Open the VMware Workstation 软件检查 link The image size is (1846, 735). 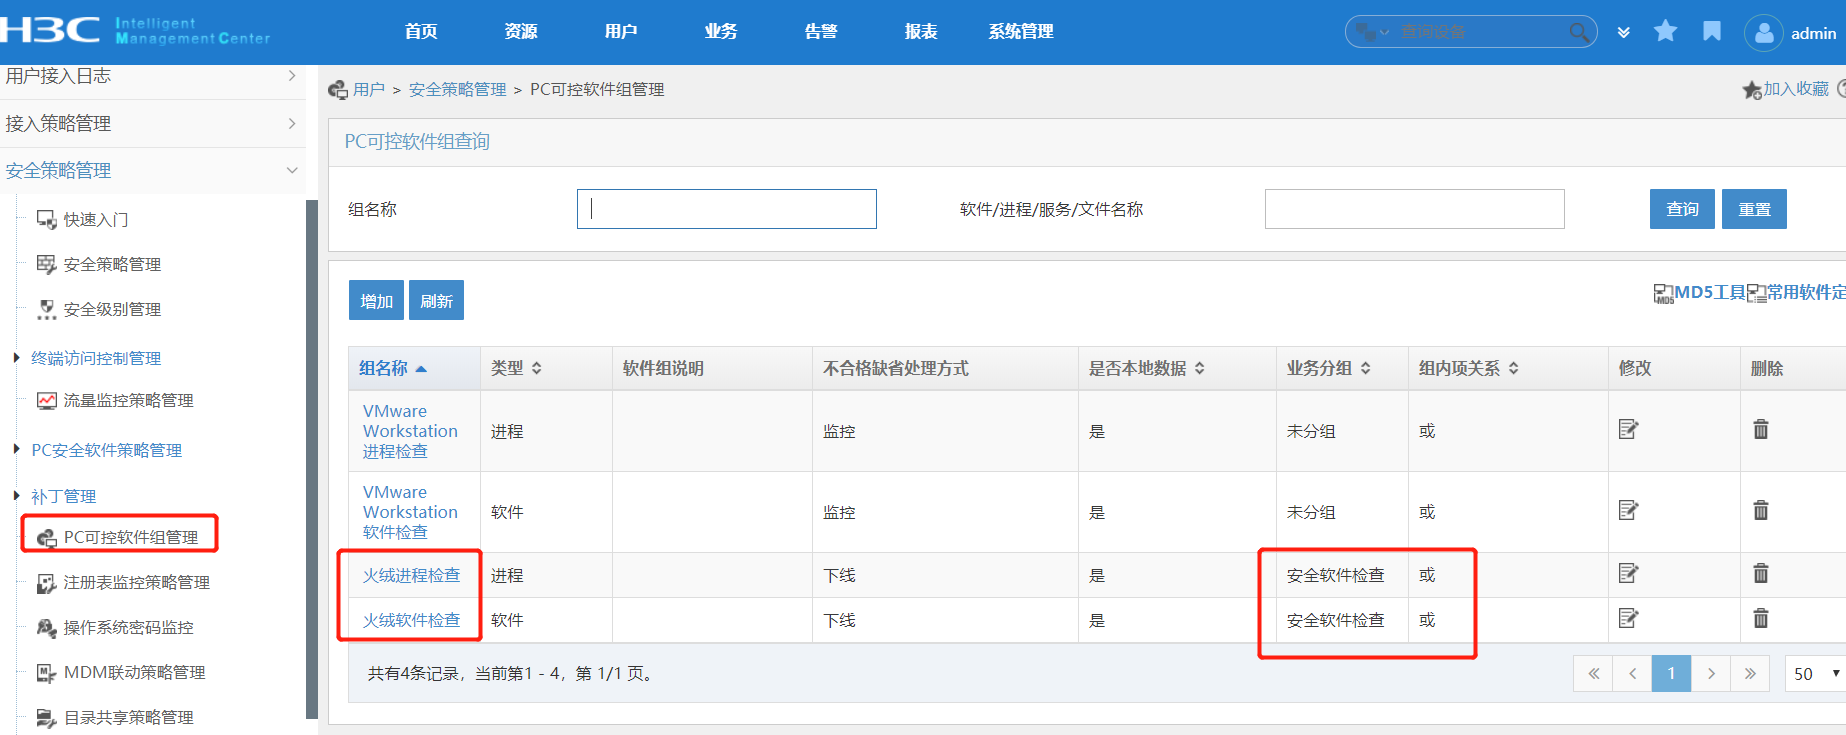pos(410,512)
